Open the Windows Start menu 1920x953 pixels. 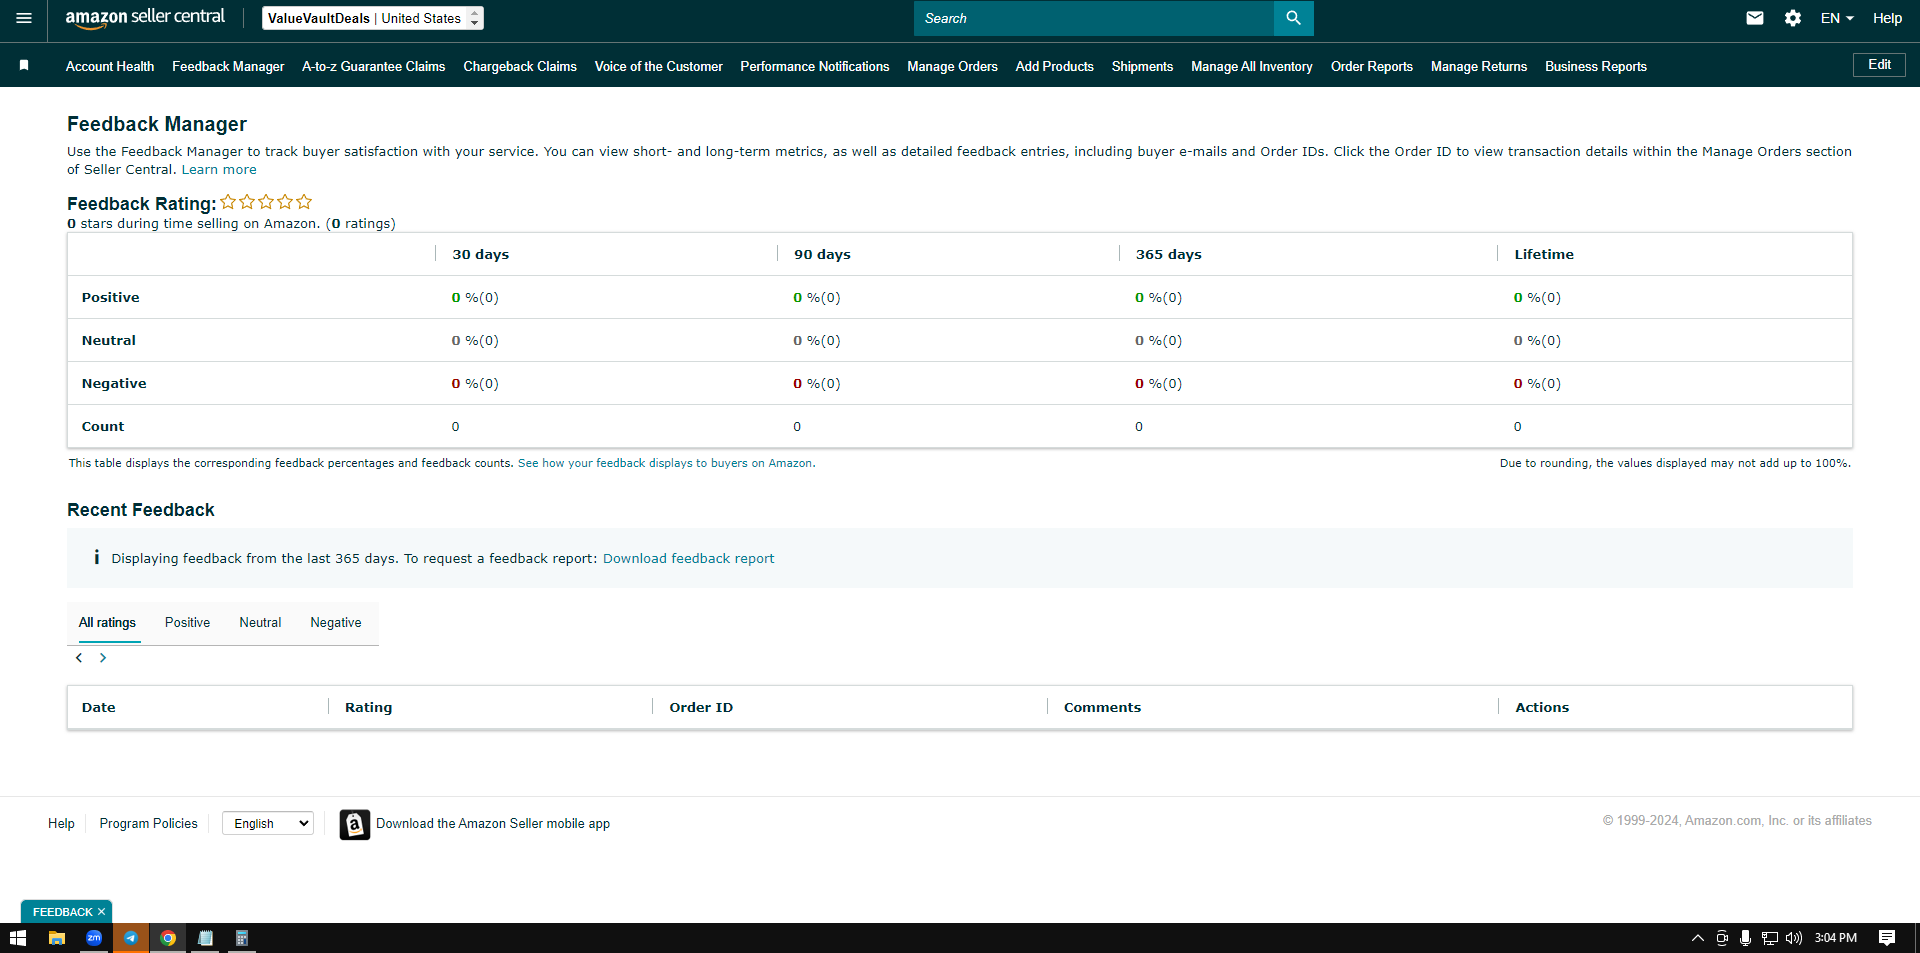point(17,938)
